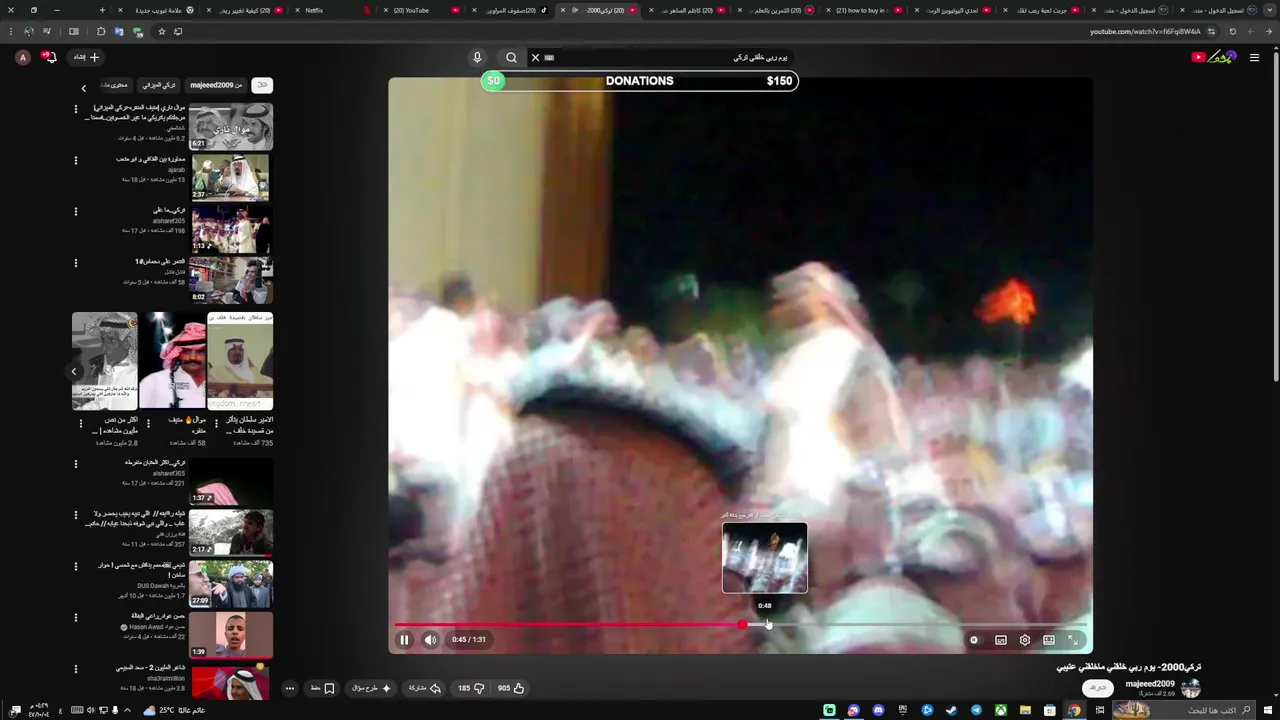
Task: Click the red playhead on progress bar
Action: pyautogui.click(x=742, y=624)
